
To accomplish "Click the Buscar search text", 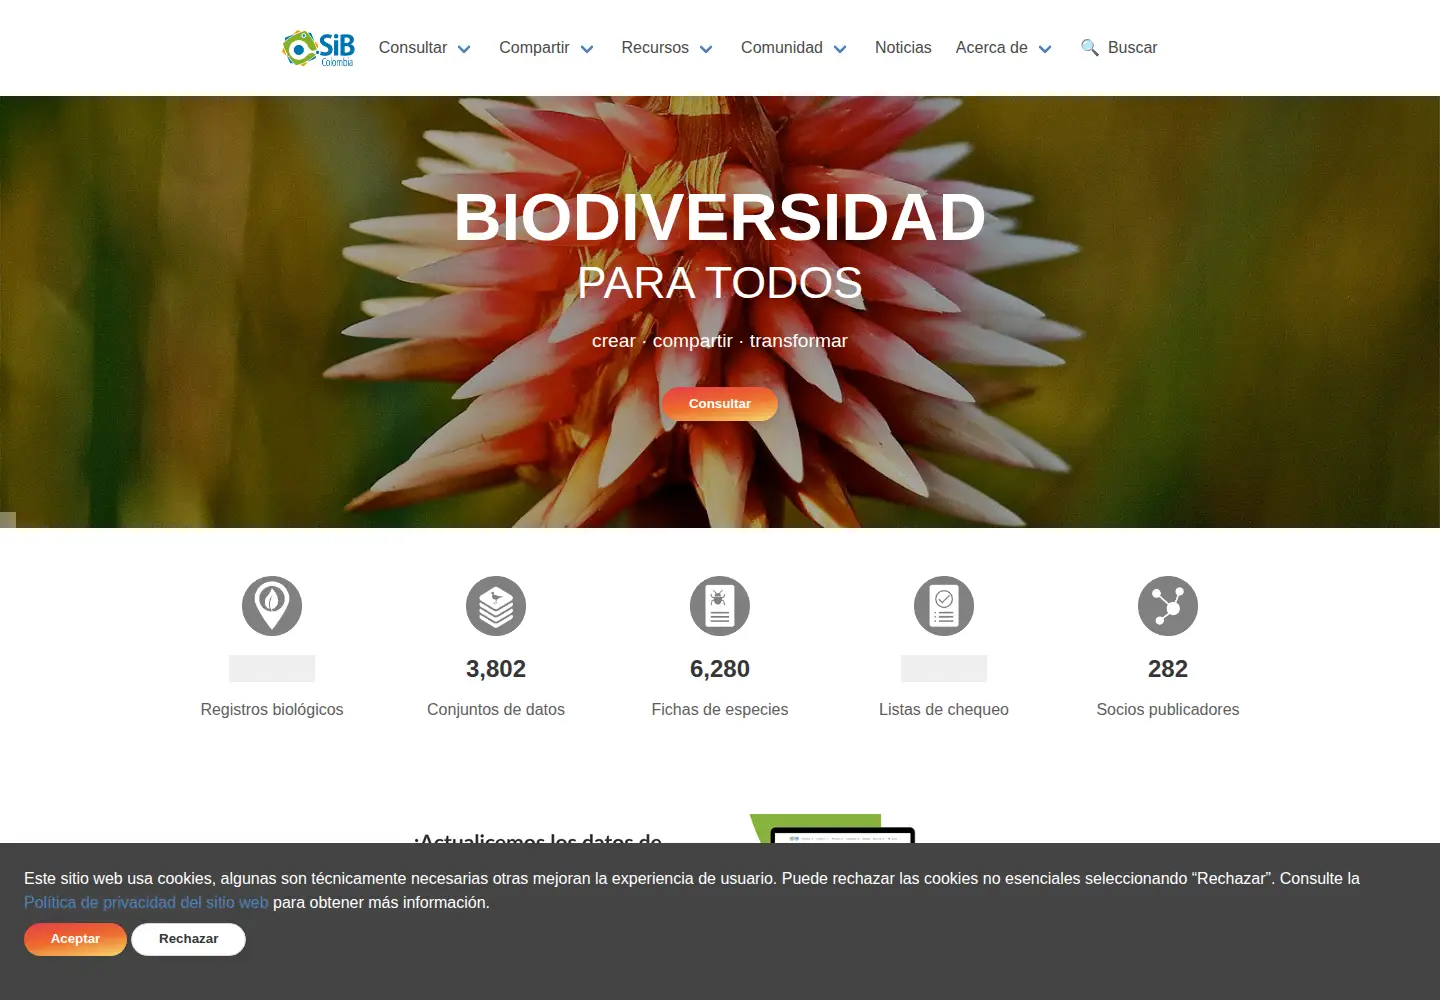I will pyautogui.click(x=1132, y=48).
